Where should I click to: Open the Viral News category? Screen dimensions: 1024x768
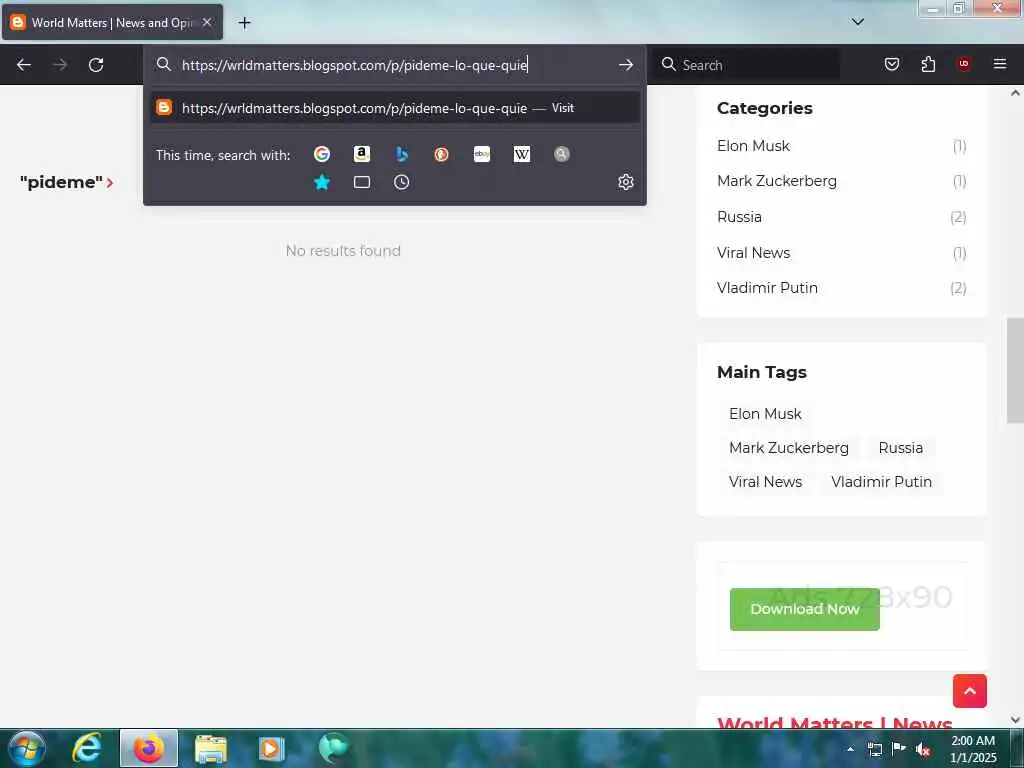754,253
